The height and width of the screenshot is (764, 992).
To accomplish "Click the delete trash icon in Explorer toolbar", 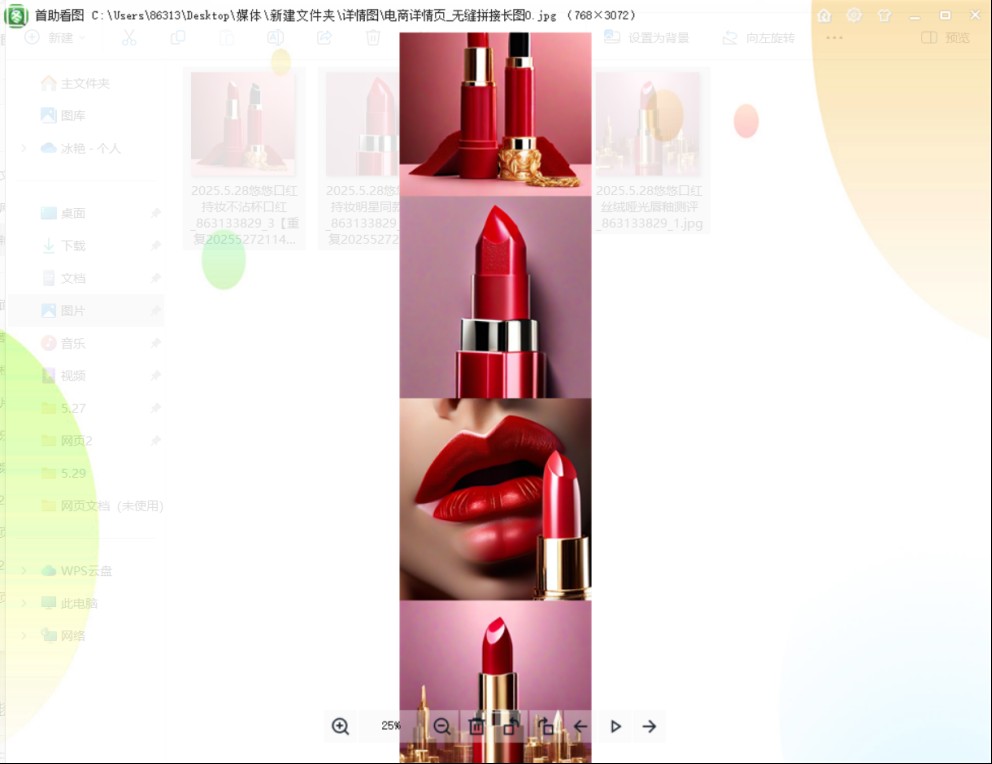I will 373,38.
